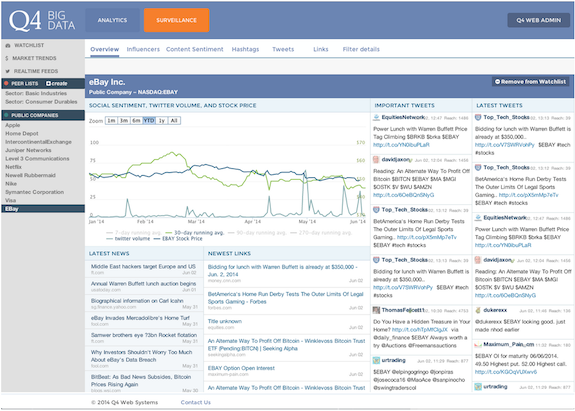Click first Top_Tech_Stocks avatar in Latest Tweets
The image size is (575, 411).
point(478,117)
